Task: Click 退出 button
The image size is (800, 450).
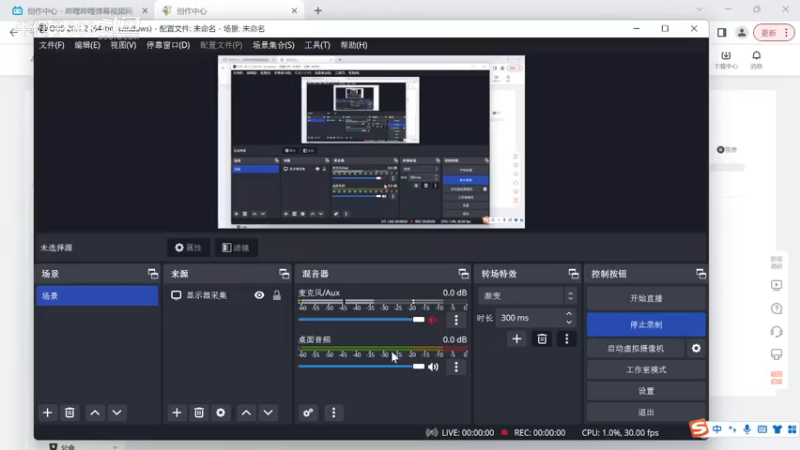Action: coord(646,412)
